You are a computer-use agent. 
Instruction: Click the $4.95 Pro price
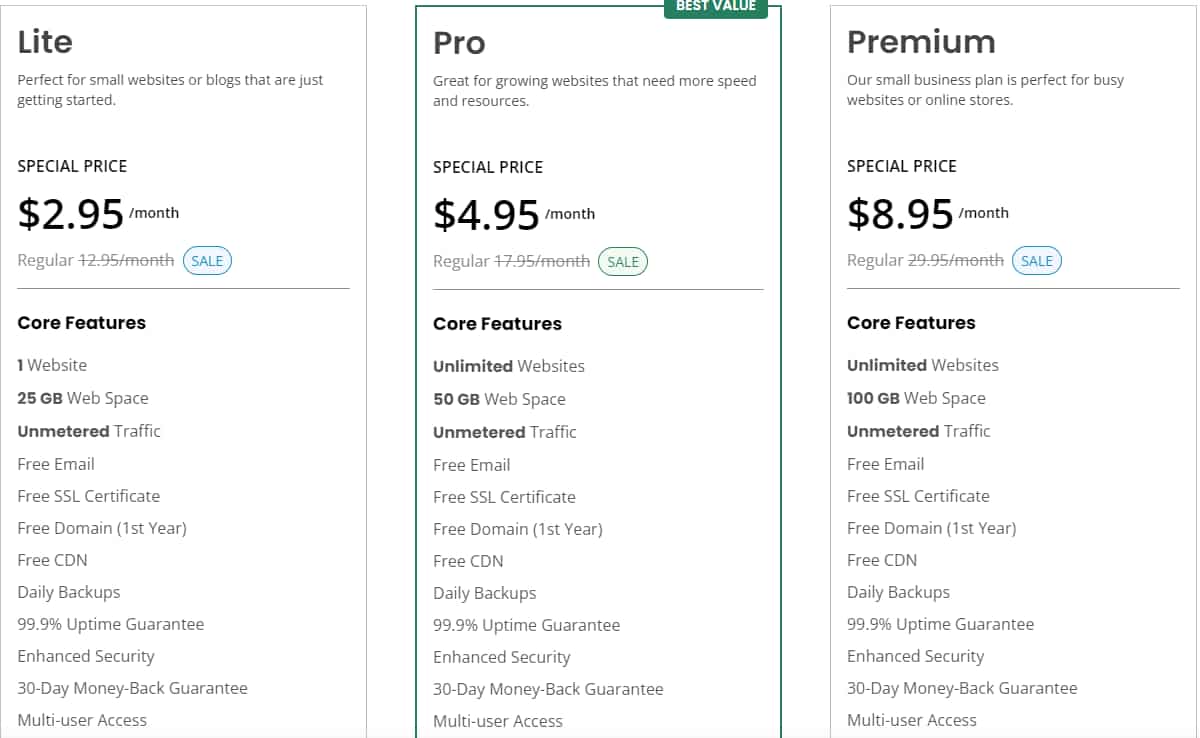point(486,215)
